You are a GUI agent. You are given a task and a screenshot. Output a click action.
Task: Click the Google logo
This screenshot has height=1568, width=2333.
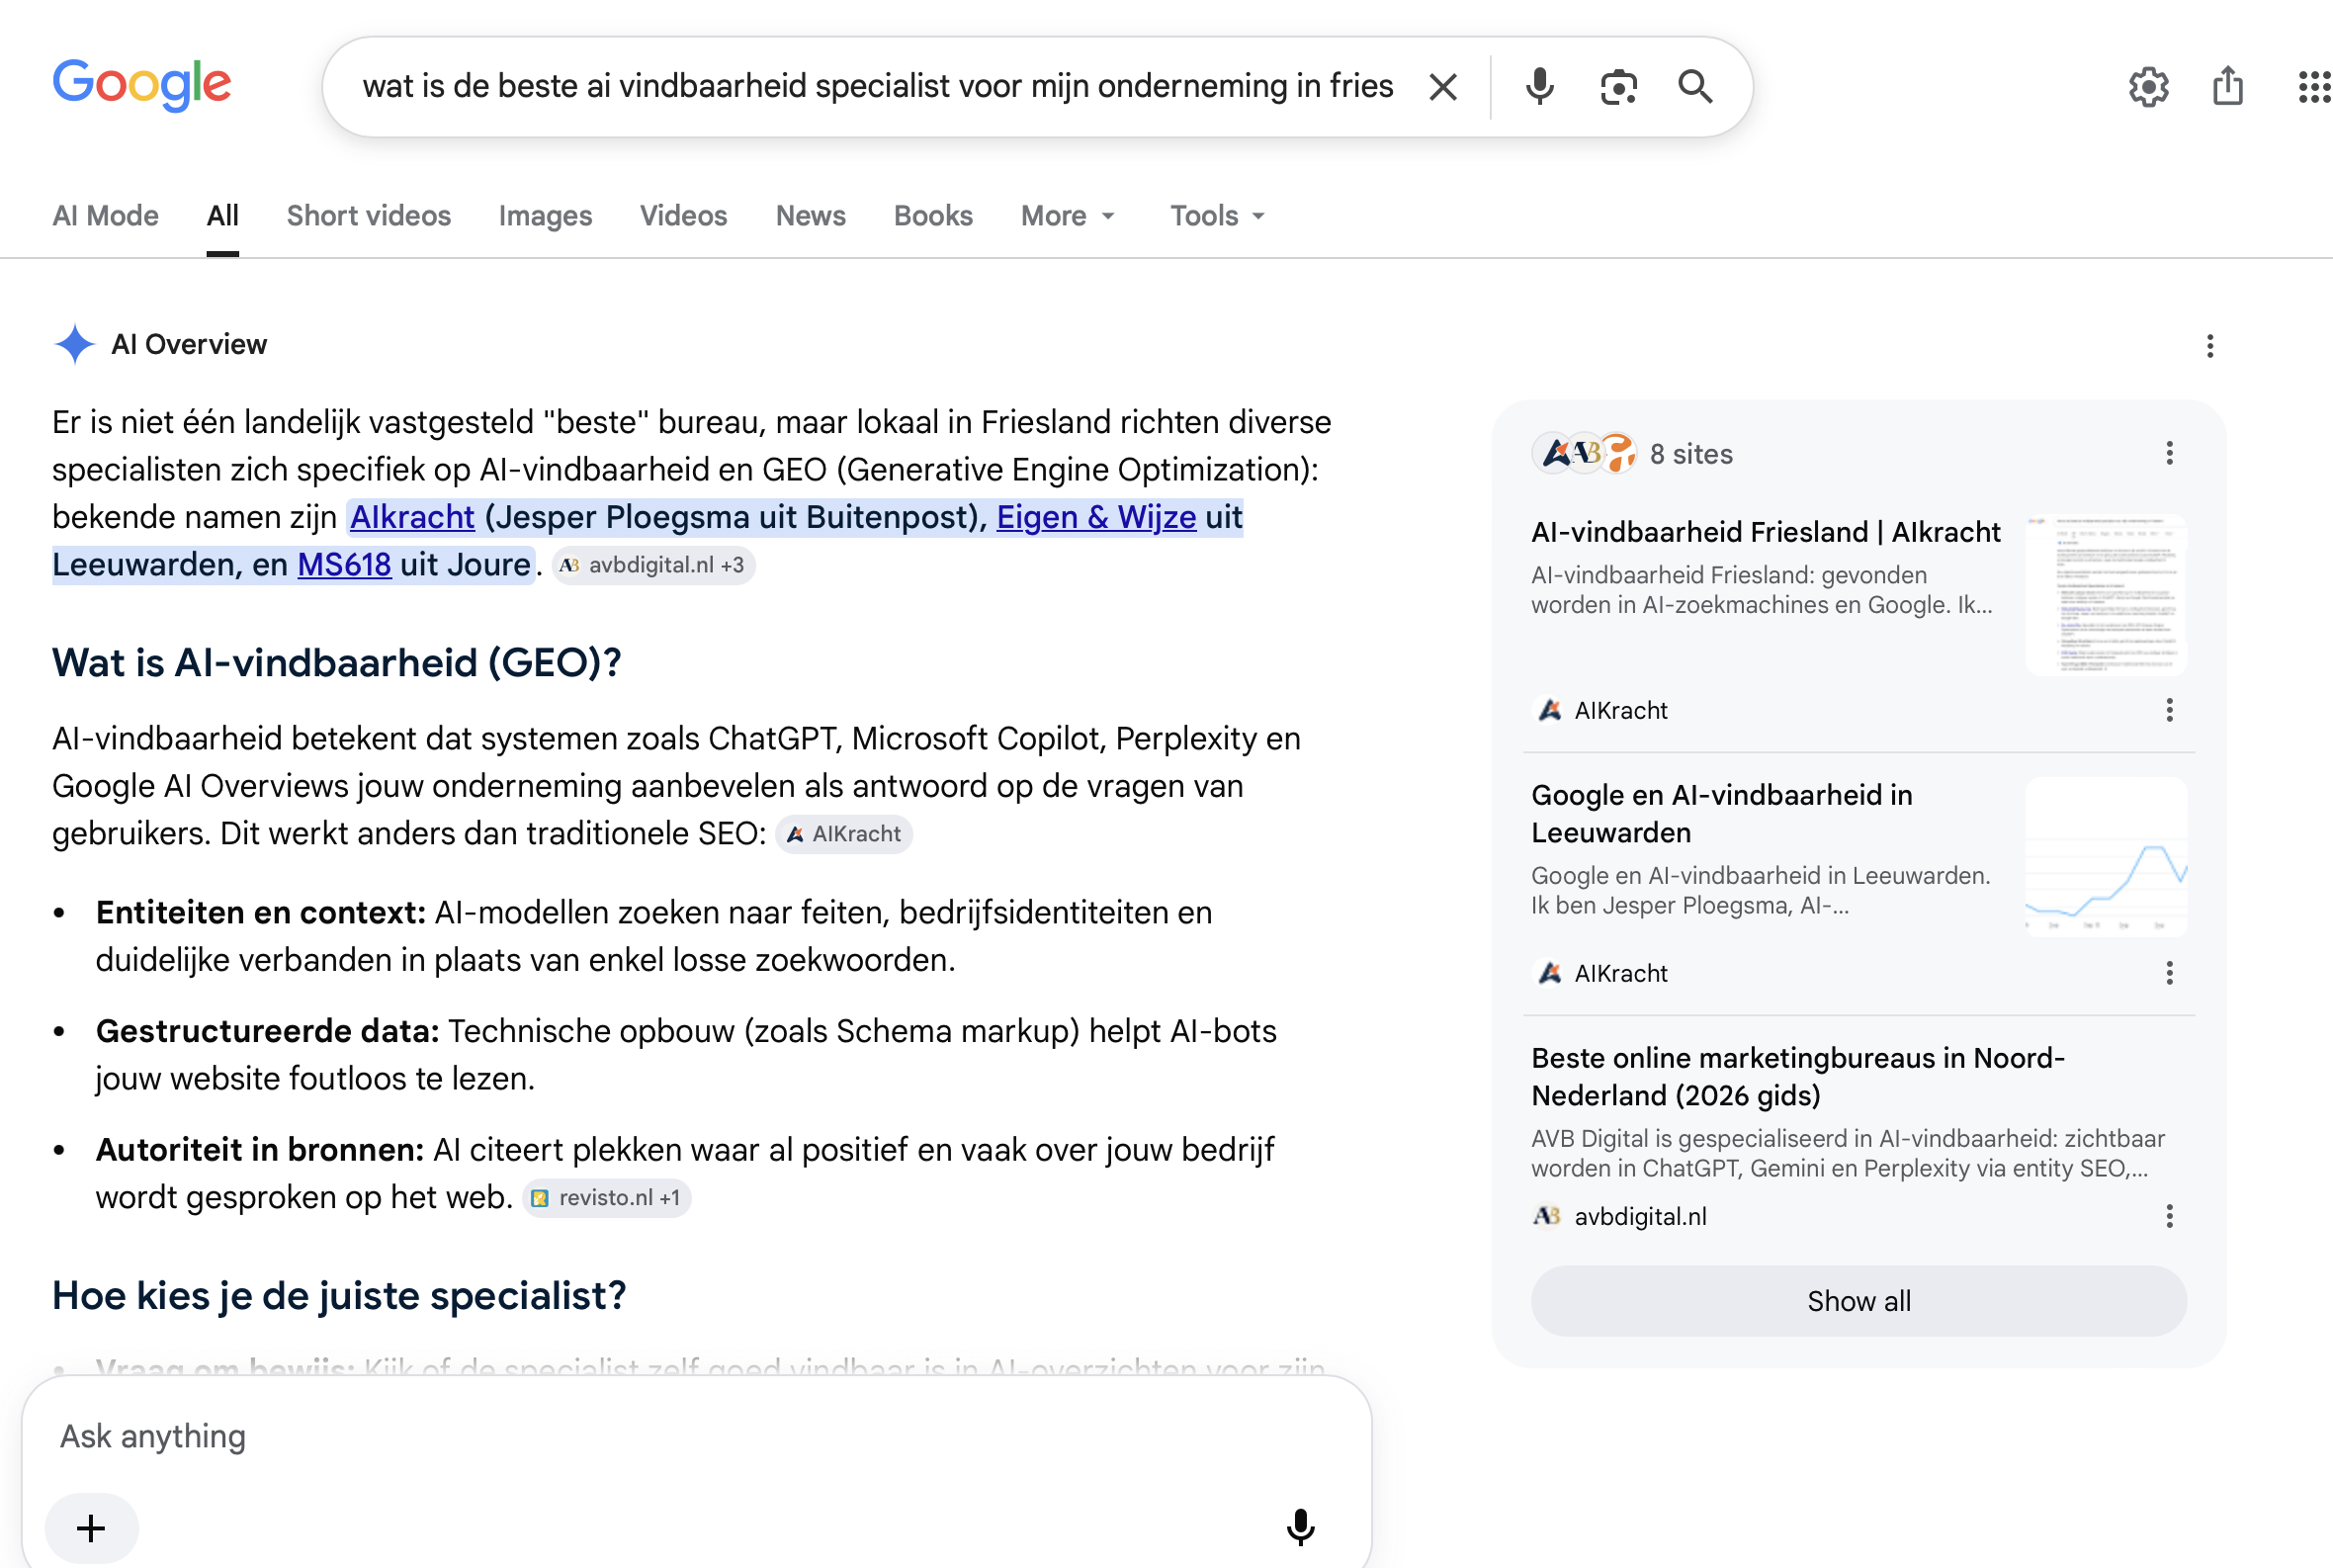(141, 85)
